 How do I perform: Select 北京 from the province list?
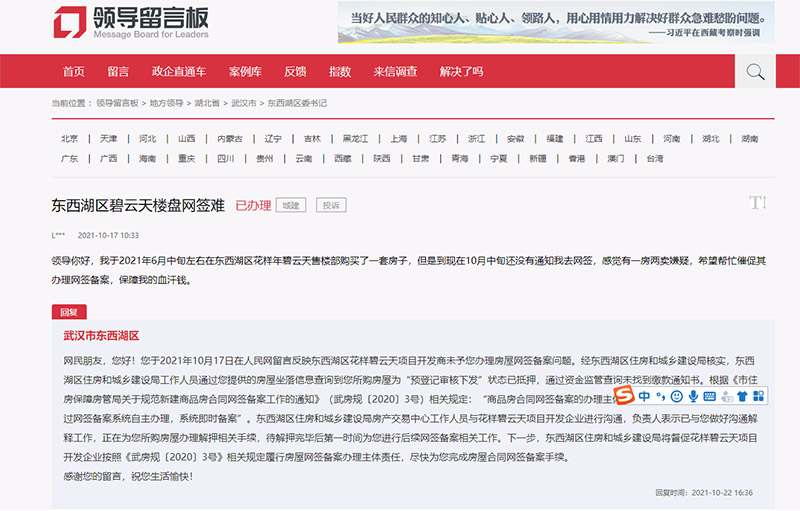pos(69,139)
